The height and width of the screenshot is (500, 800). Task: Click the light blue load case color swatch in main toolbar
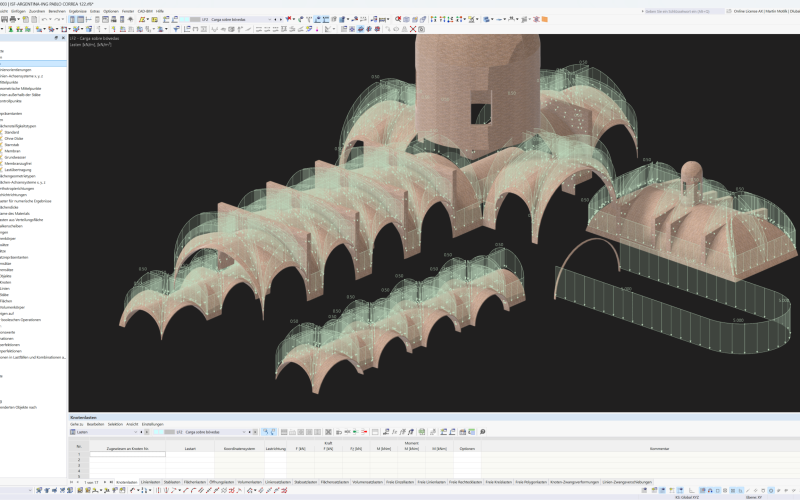pyautogui.click(x=184, y=19)
